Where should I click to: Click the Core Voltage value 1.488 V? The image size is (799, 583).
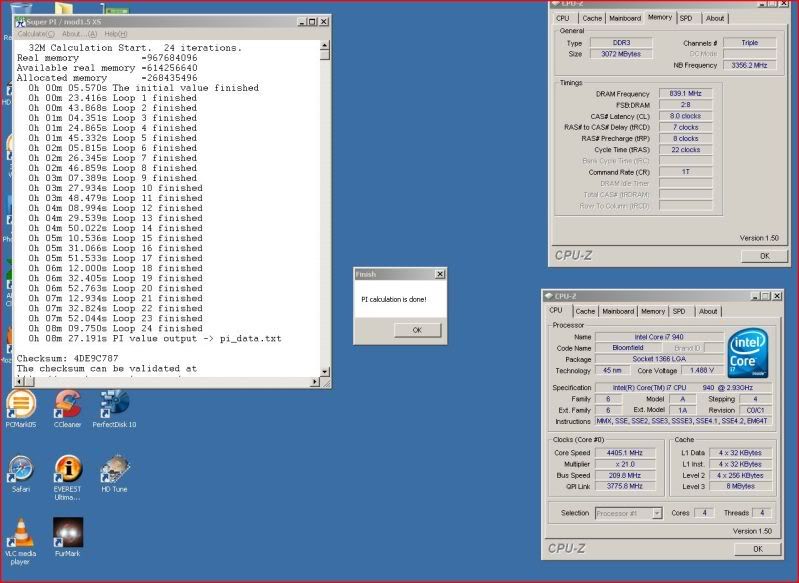(702, 370)
